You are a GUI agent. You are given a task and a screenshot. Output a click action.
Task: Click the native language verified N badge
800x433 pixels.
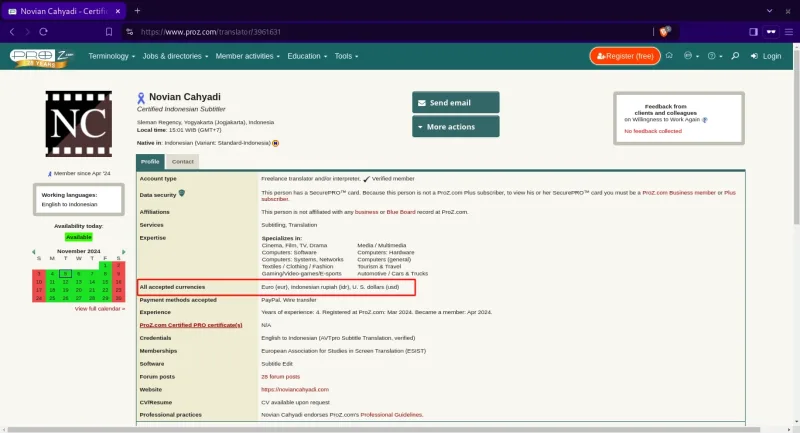(x=276, y=143)
